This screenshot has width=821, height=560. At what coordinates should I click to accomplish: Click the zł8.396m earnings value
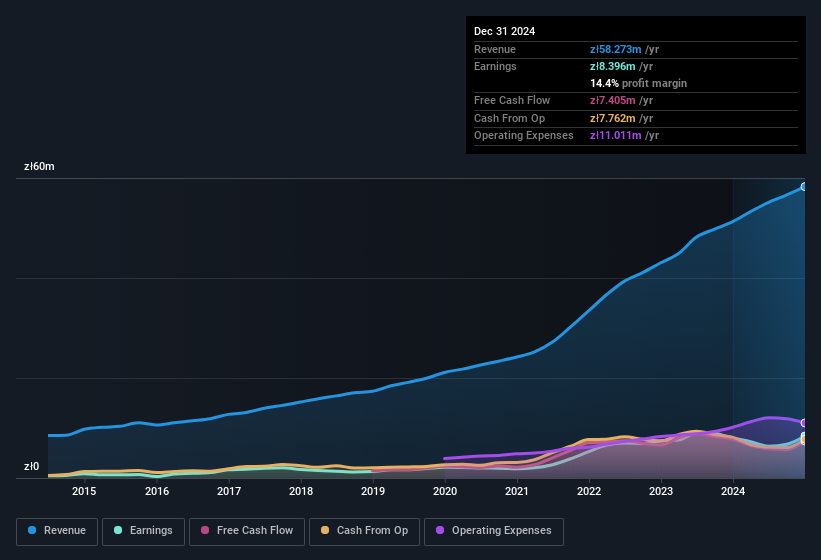click(x=613, y=66)
